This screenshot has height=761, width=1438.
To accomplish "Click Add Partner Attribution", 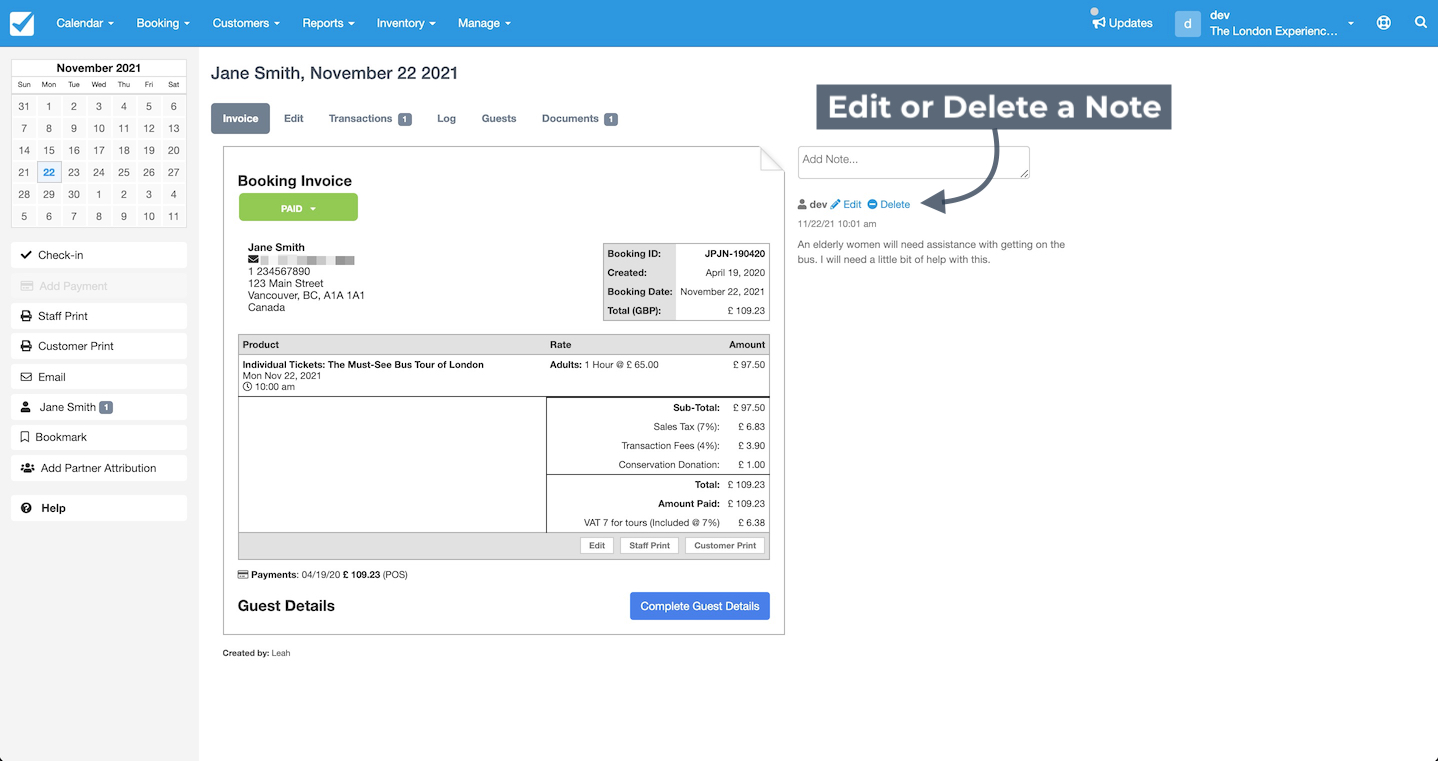I will tap(99, 468).
